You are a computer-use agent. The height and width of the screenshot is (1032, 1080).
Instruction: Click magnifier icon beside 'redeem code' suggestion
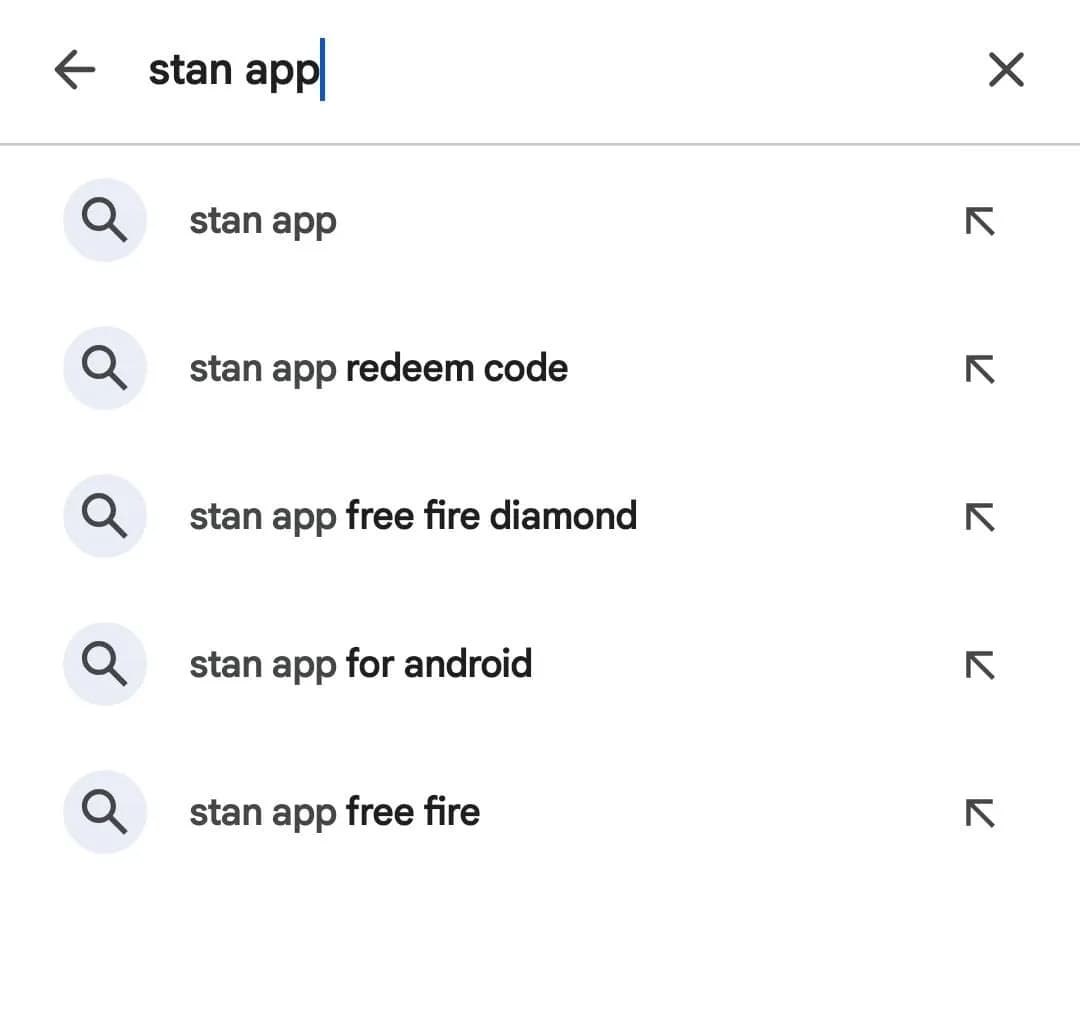[x=104, y=369]
